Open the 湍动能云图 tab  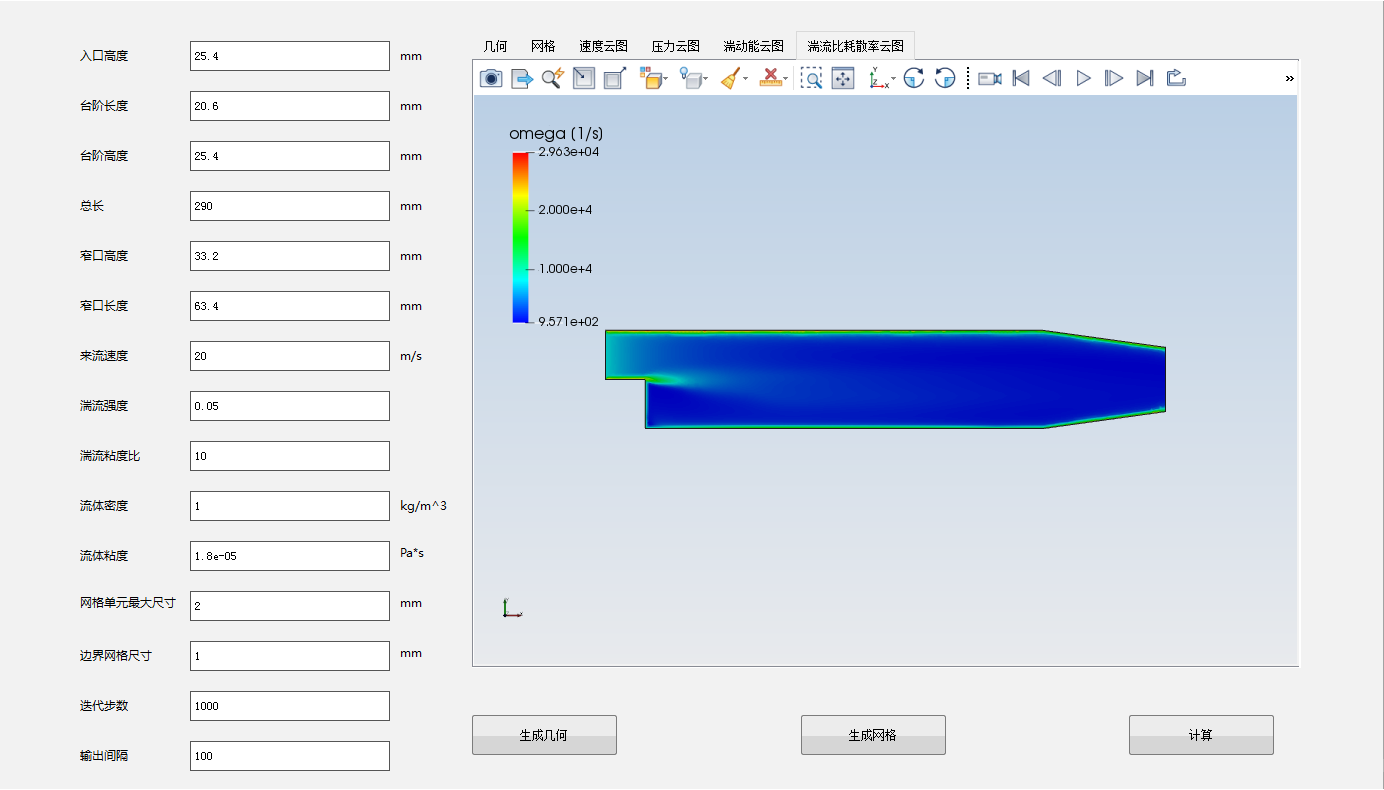click(x=753, y=46)
